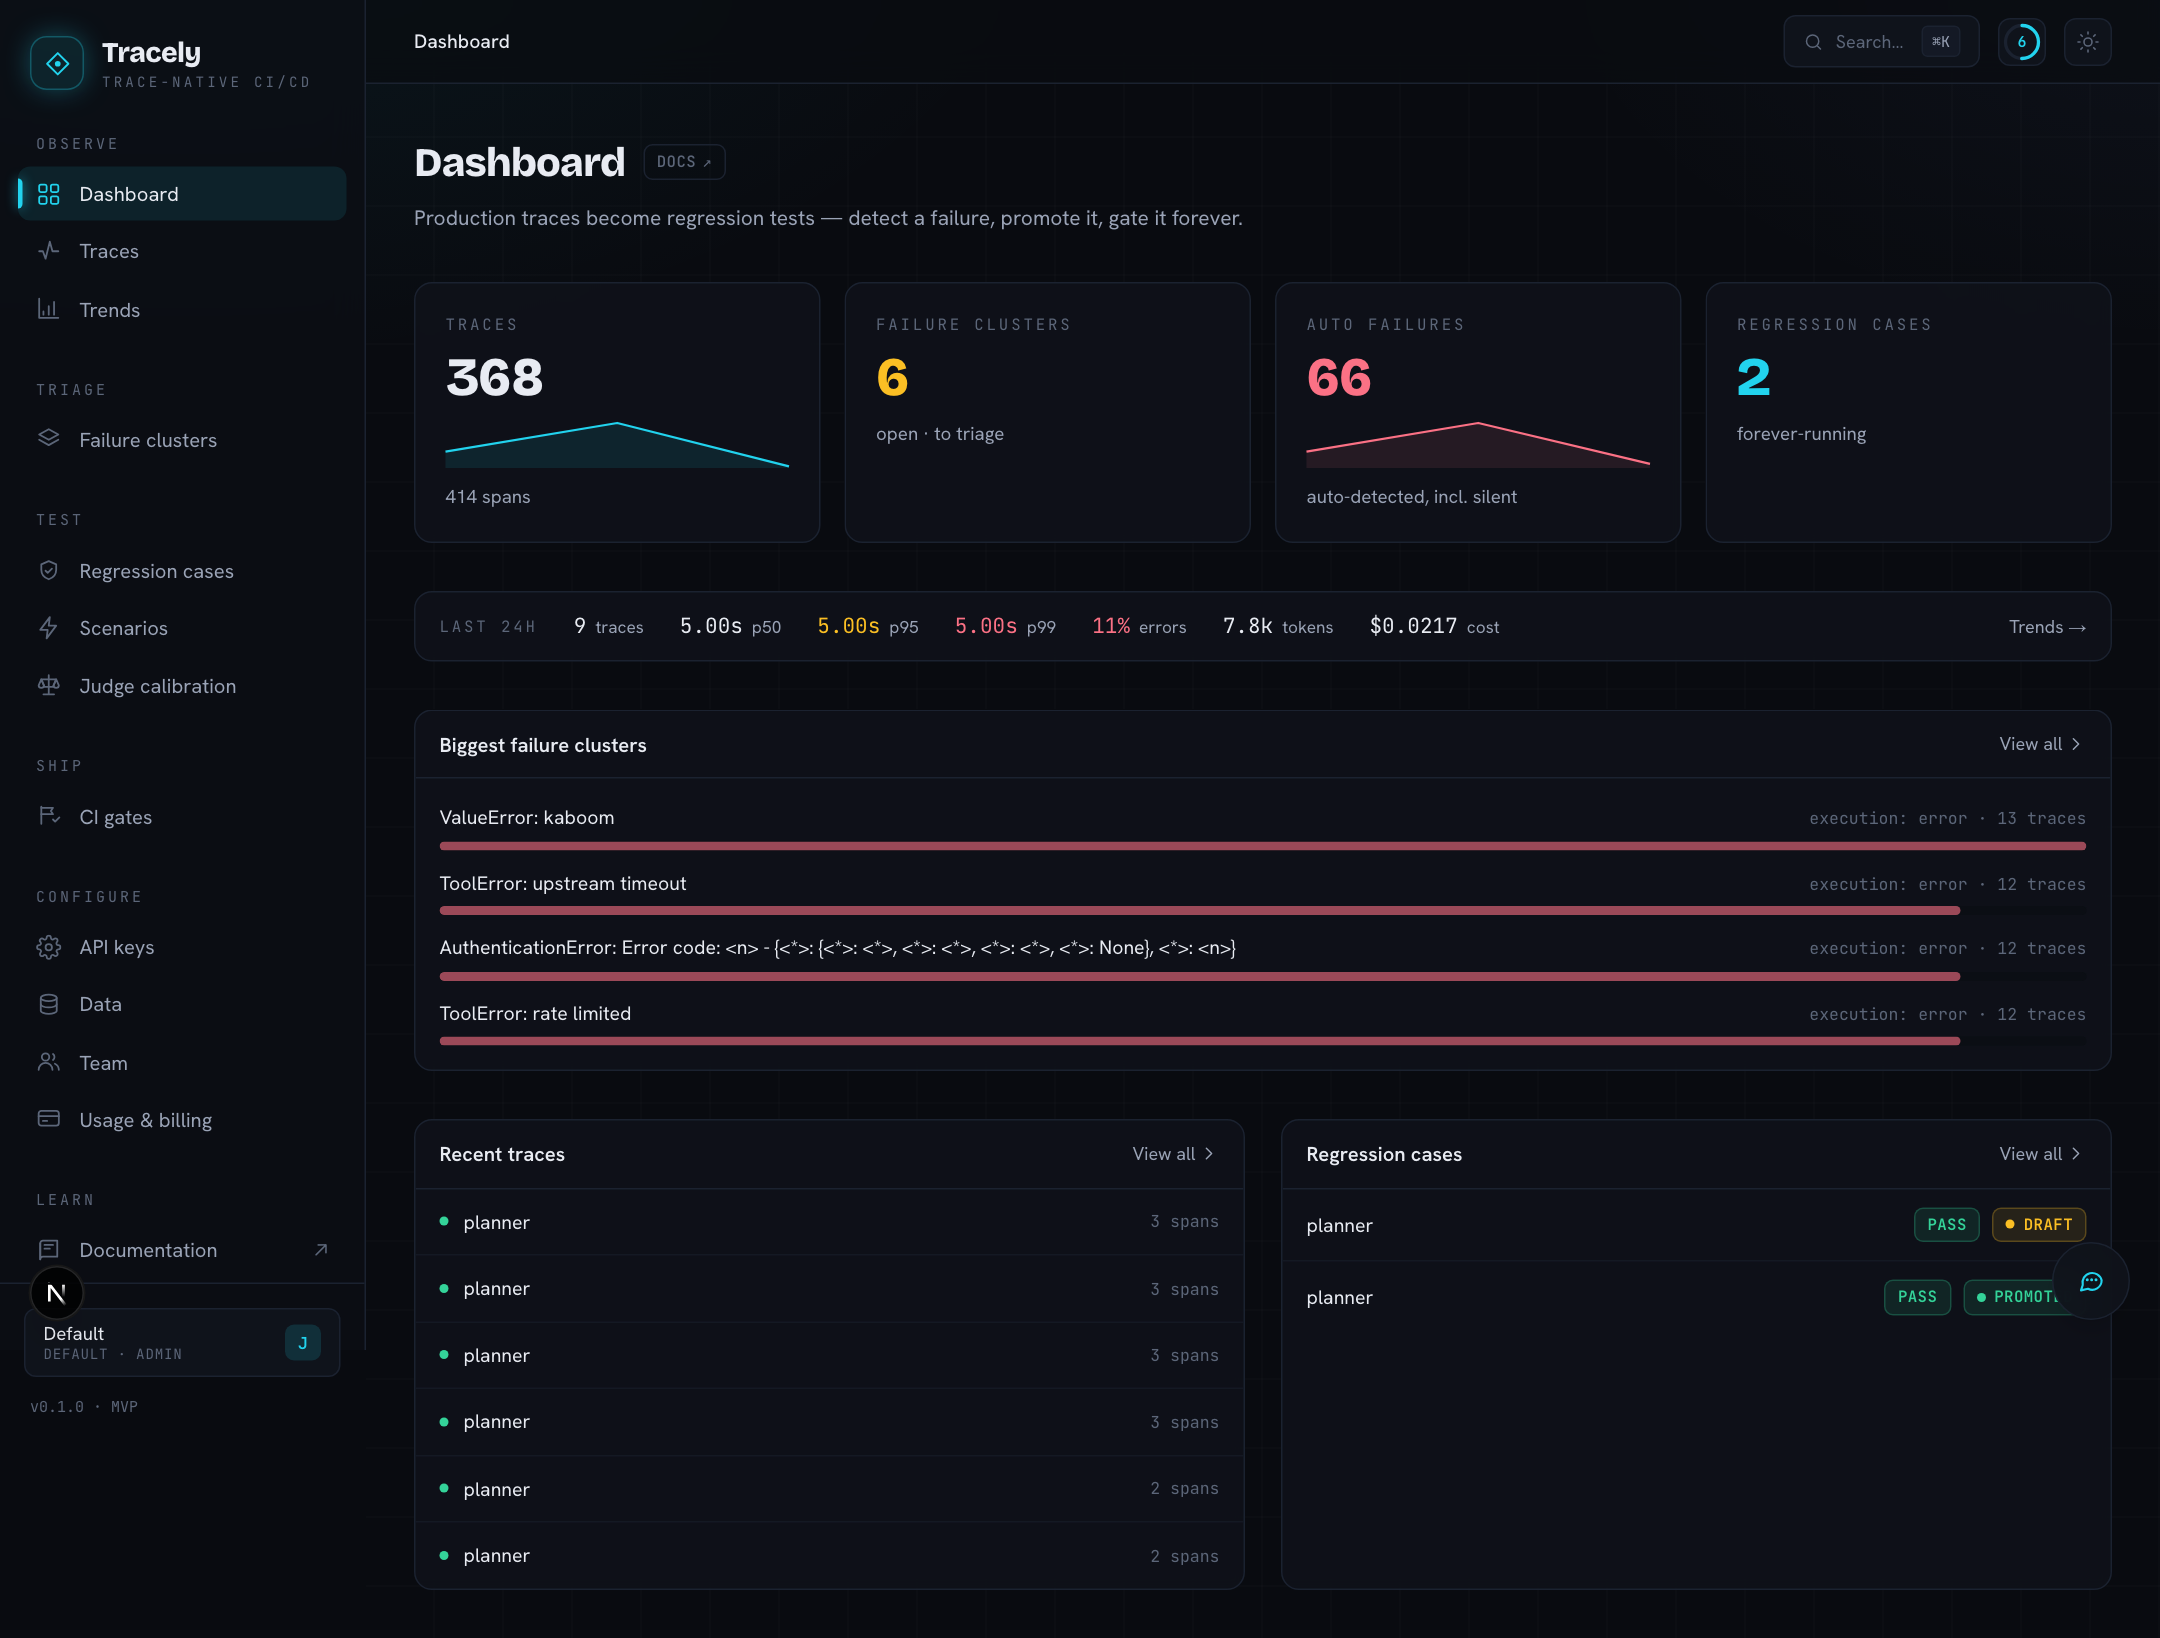Go to Traces in sidebar
Screen dimensions: 2160x1638
pyautogui.click(x=182, y=251)
